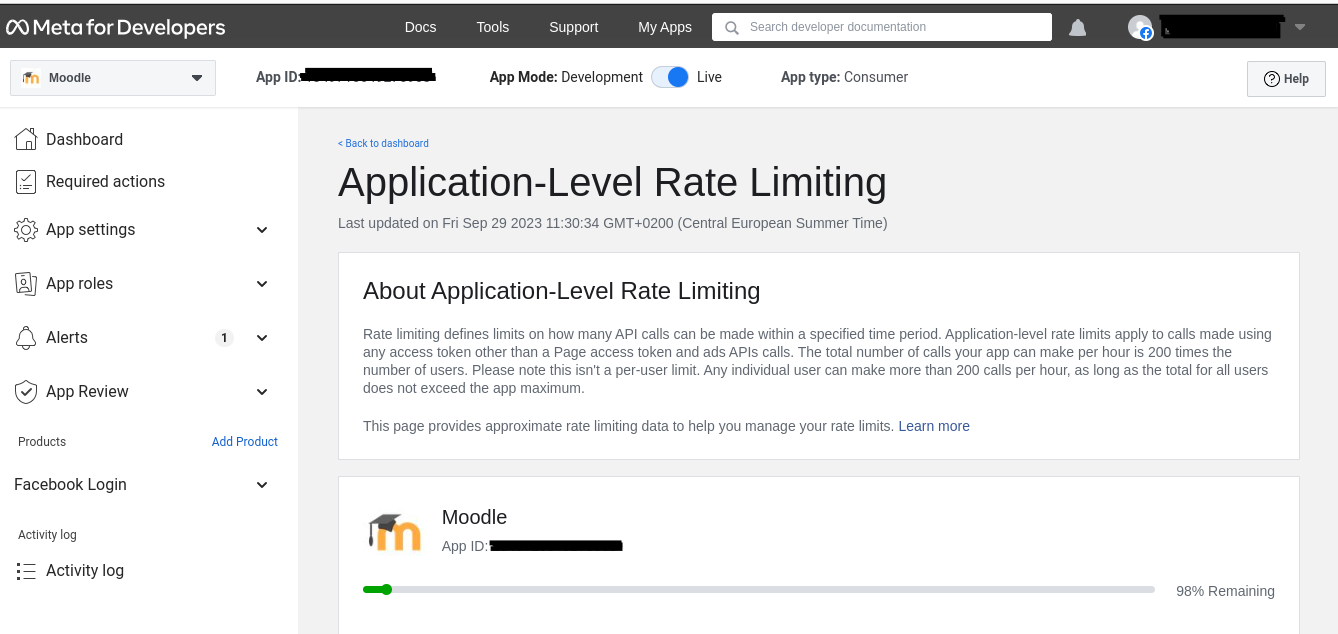
Task: Click the Alerts bell icon in sidebar
Action: (x=26, y=337)
